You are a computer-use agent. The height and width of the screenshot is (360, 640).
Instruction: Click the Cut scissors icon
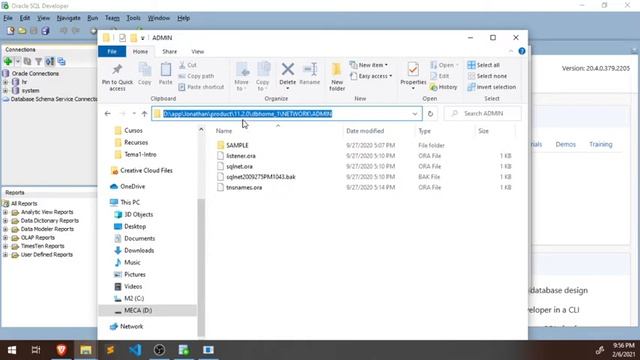[x=182, y=65]
